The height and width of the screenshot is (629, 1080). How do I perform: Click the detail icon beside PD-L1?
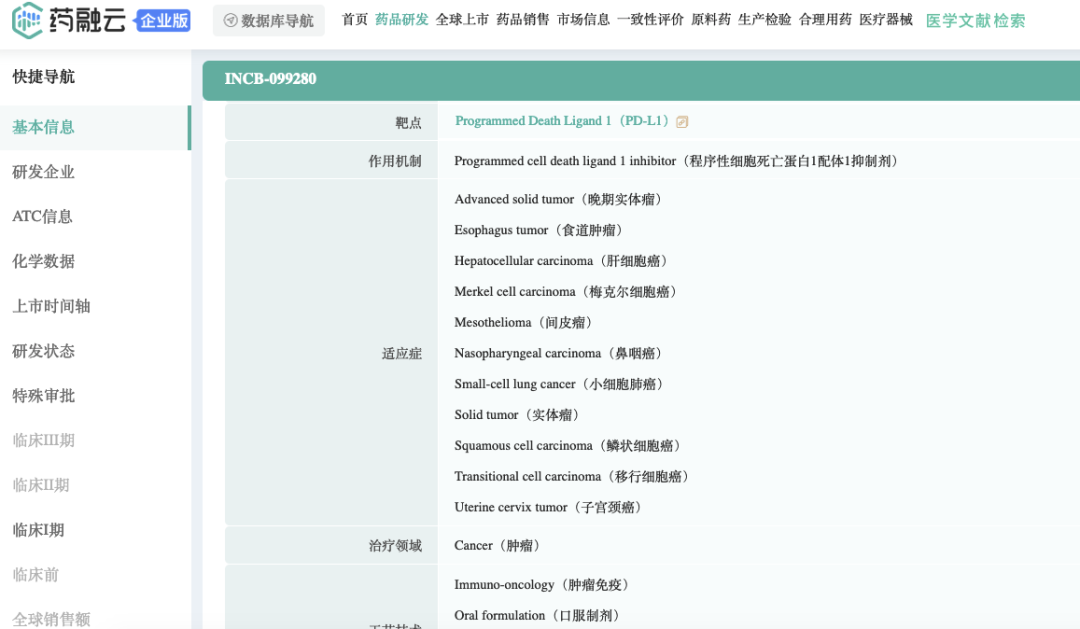pyautogui.click(x=682, y=120)
